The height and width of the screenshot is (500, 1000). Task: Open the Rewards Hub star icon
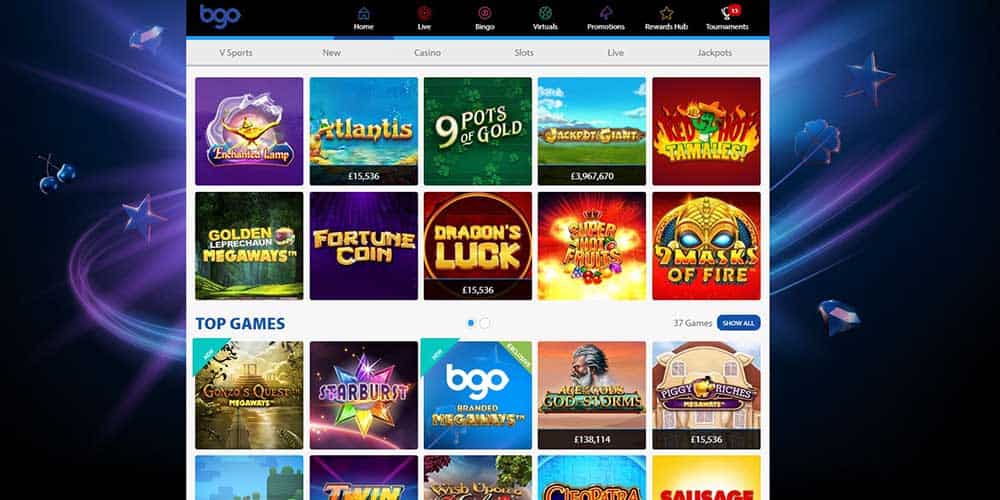[666, 13]
